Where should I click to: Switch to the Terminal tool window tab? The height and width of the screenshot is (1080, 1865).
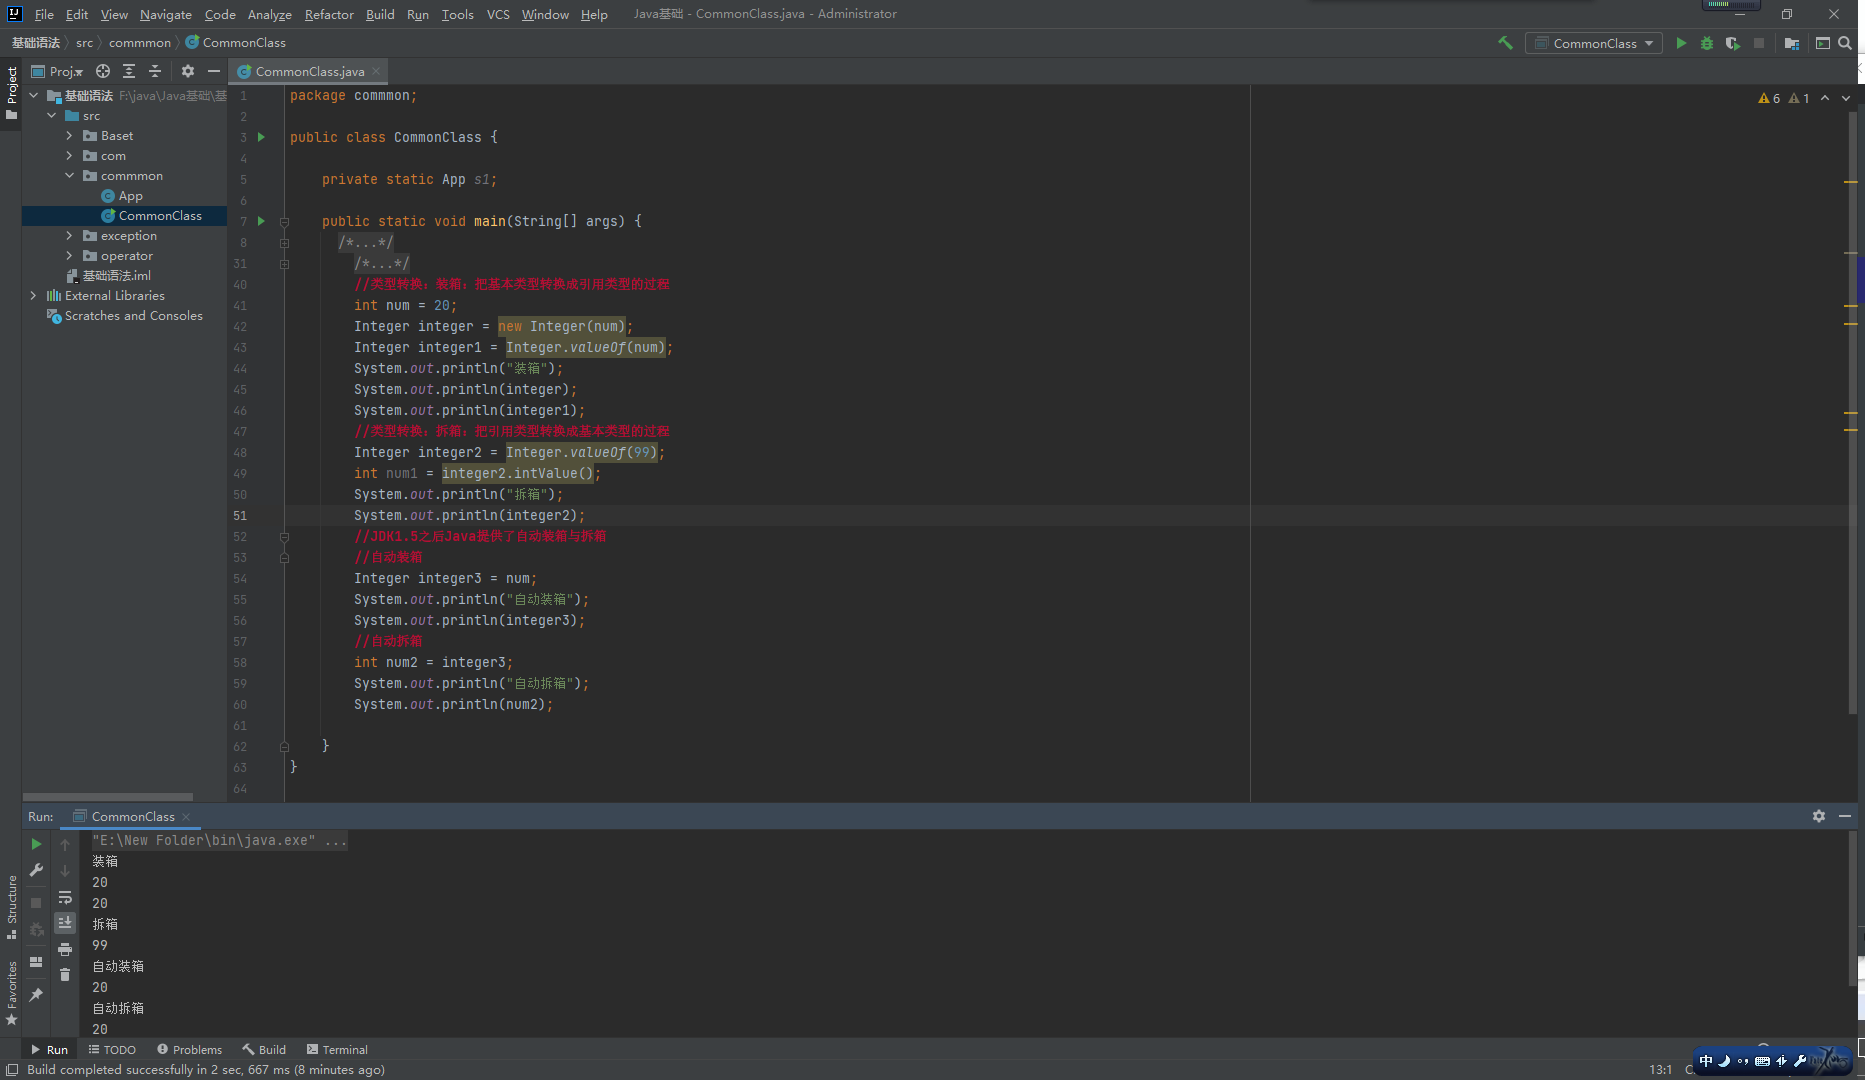[x=337, y=1050]
